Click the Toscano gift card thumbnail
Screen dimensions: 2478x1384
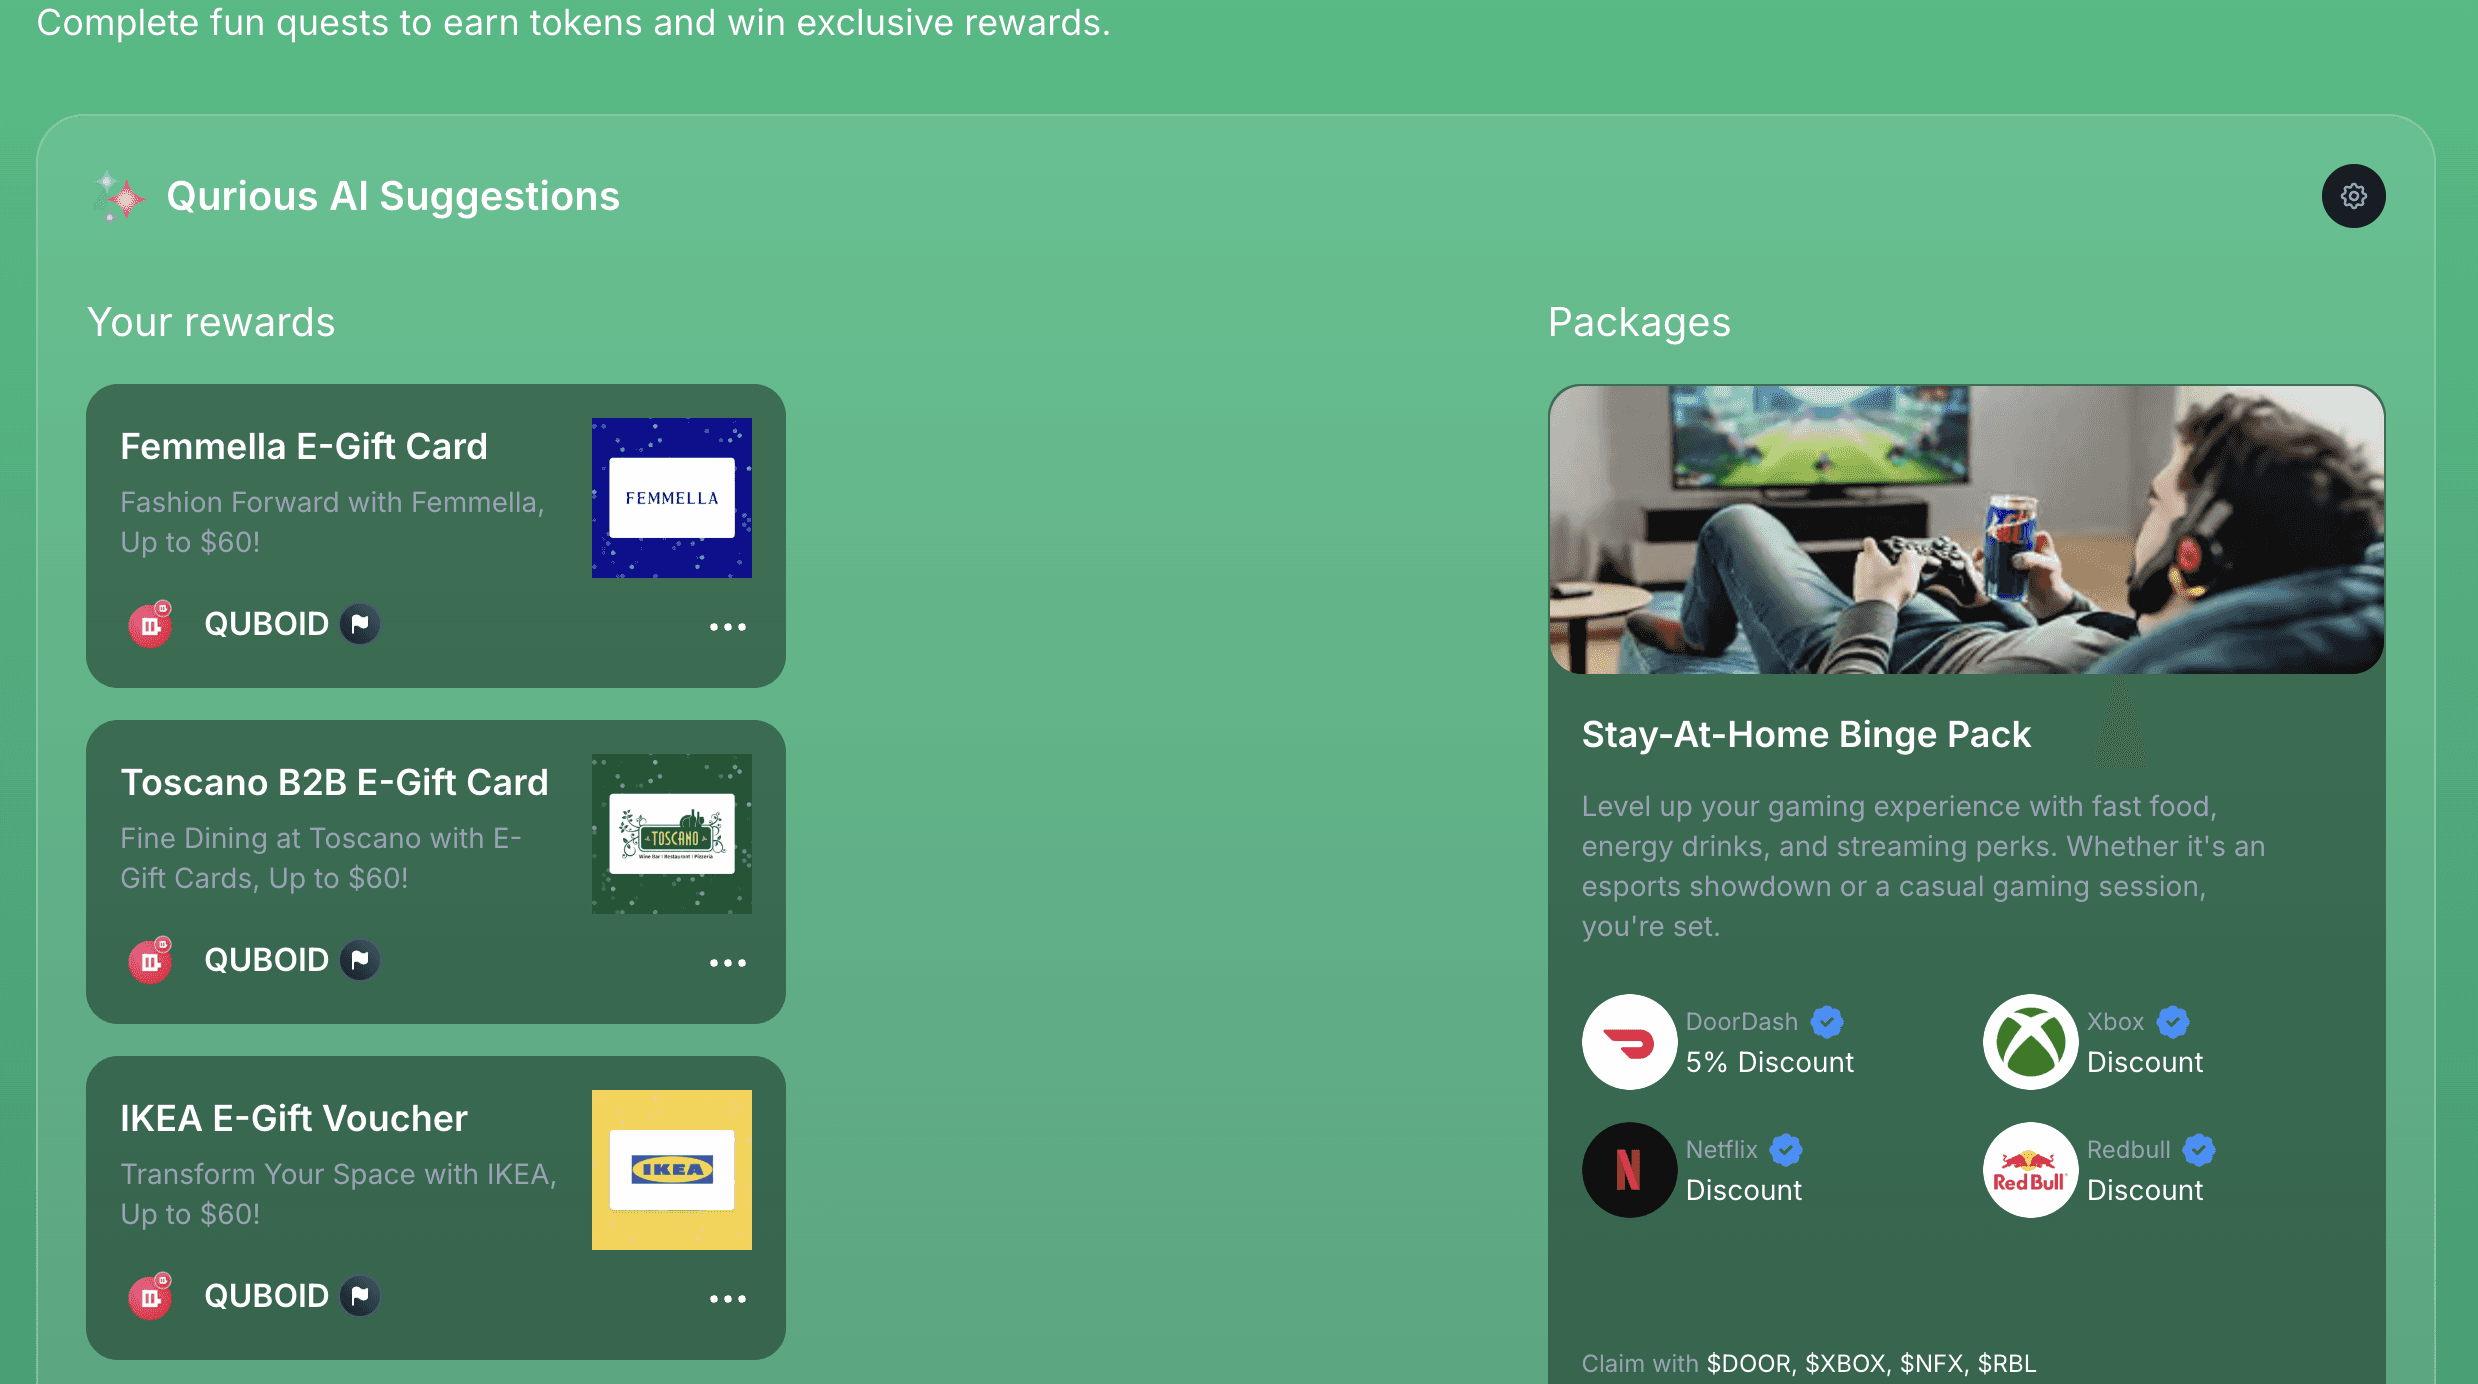[671, 834]
